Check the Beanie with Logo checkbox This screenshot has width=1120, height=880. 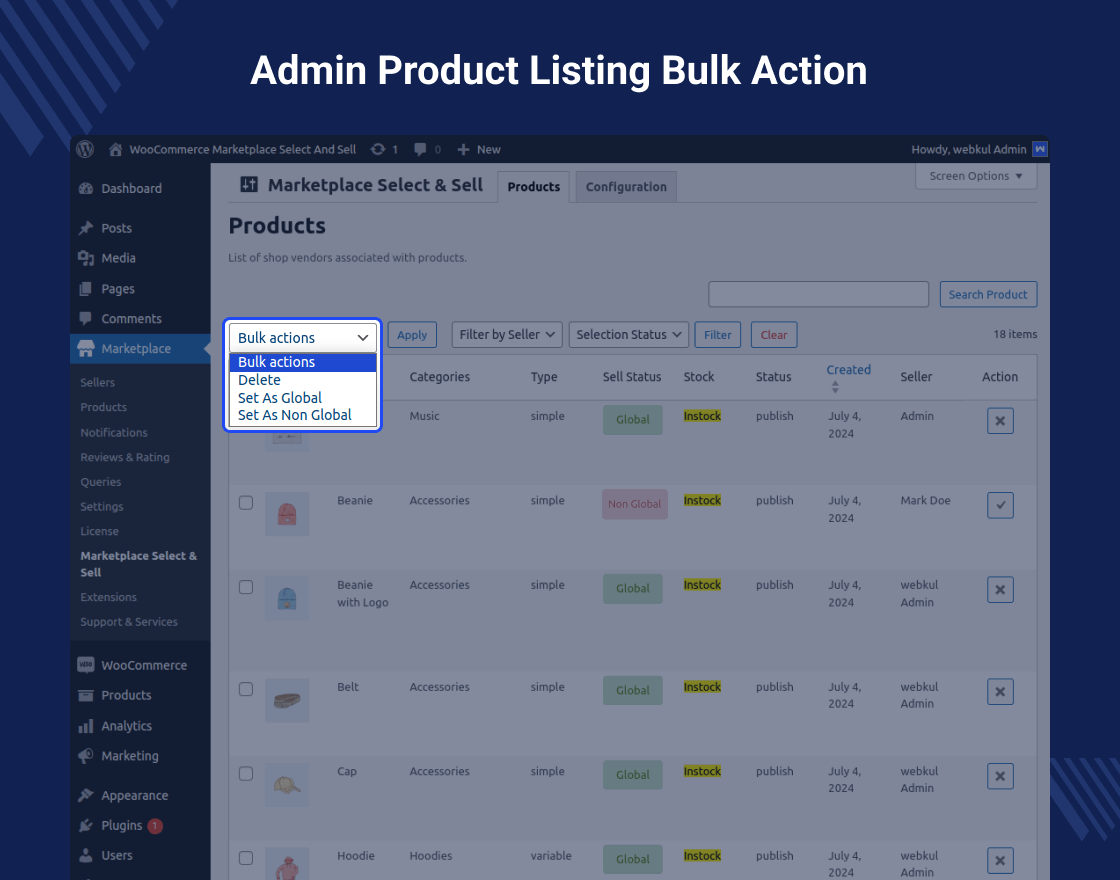(x=246, y=586)
